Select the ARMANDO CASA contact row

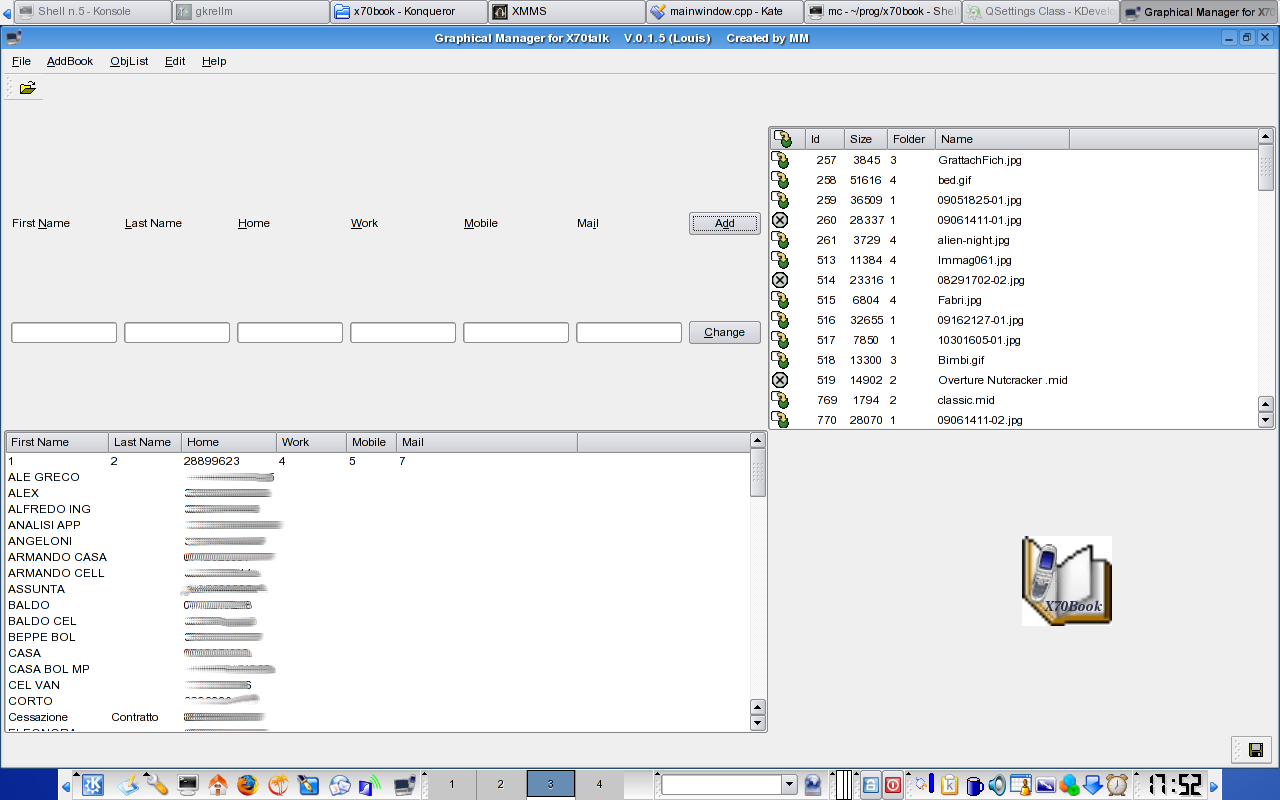[57, 557]
